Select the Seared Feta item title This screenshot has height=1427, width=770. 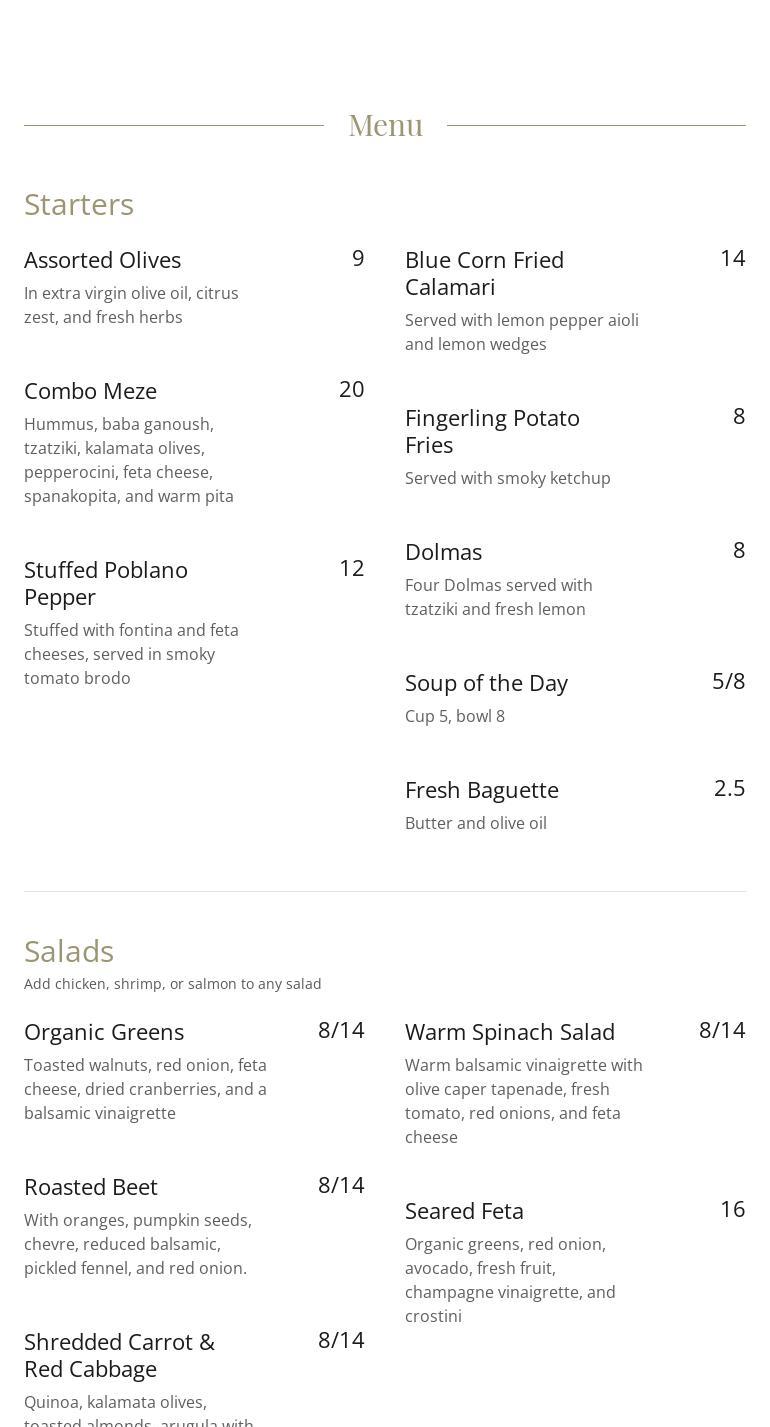[464, 1211]
